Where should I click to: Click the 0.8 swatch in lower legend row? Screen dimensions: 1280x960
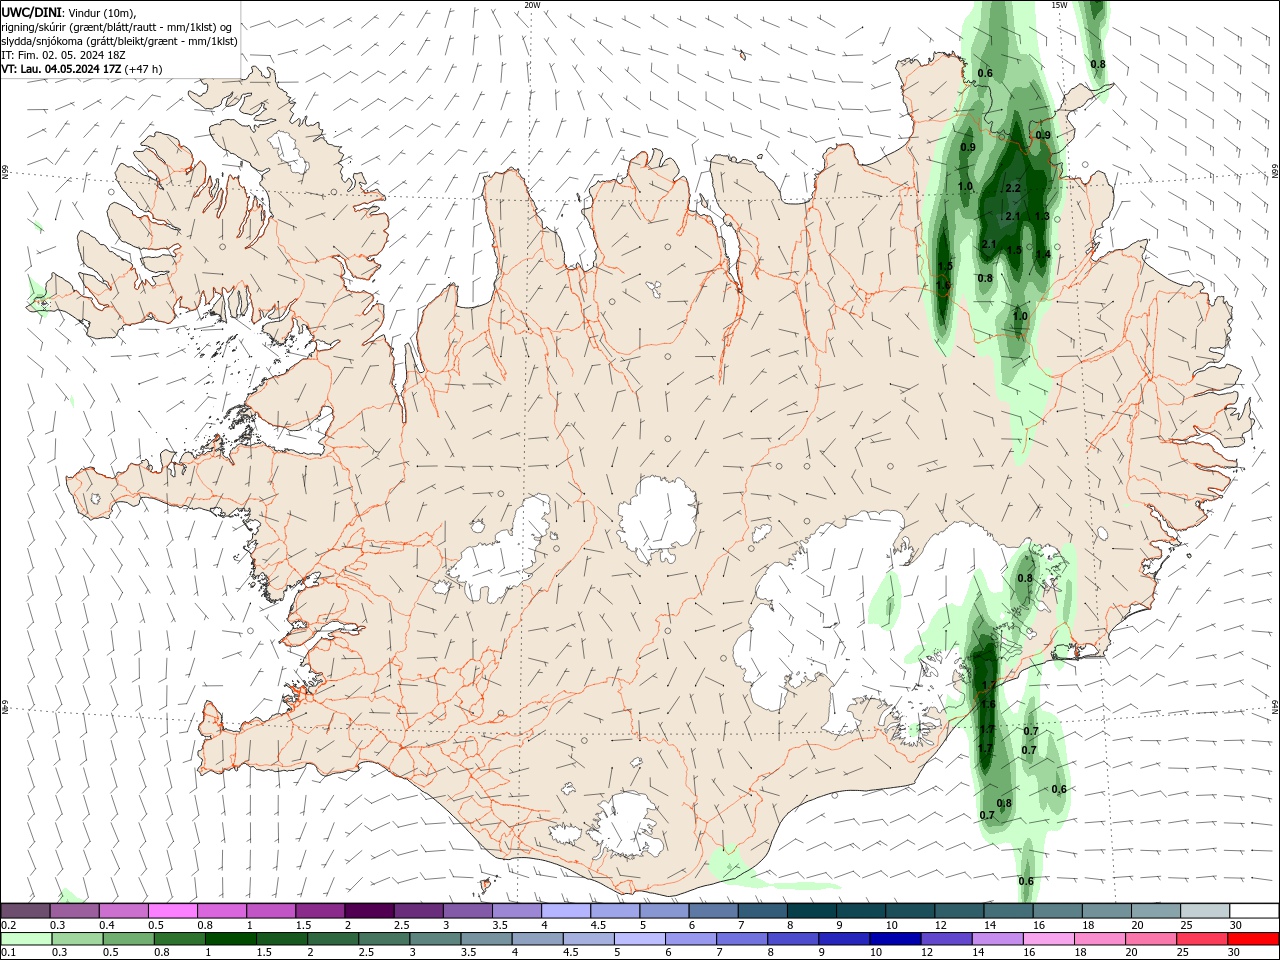(x=180, y=938)
